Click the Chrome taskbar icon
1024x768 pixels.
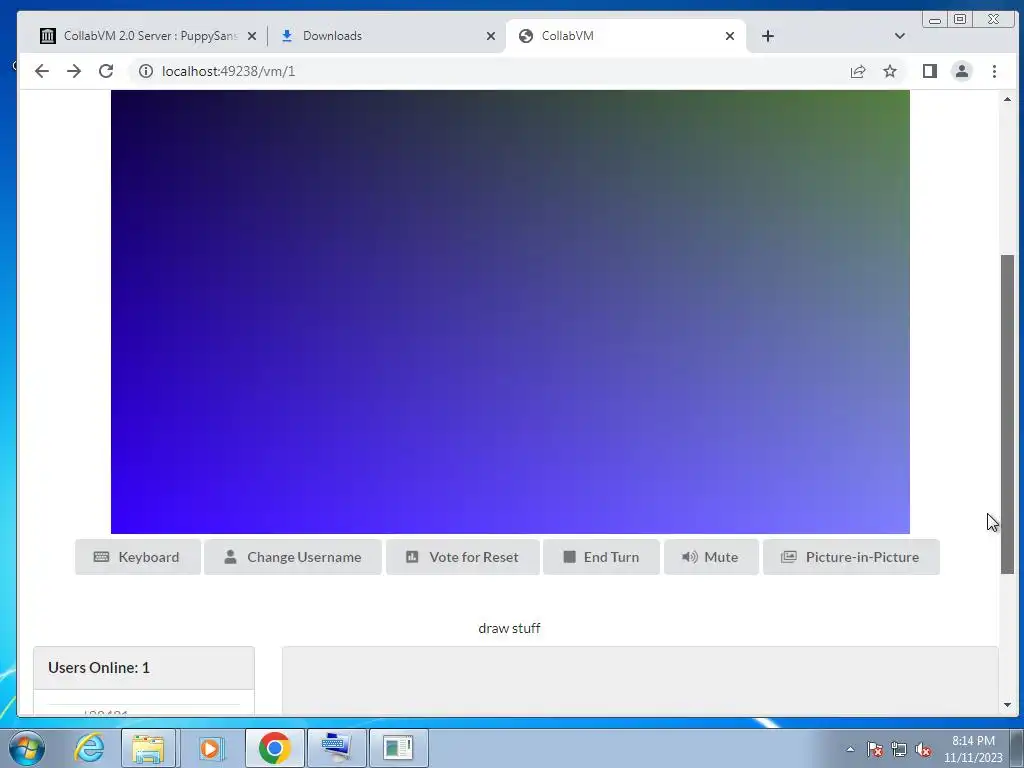[274, 748]
